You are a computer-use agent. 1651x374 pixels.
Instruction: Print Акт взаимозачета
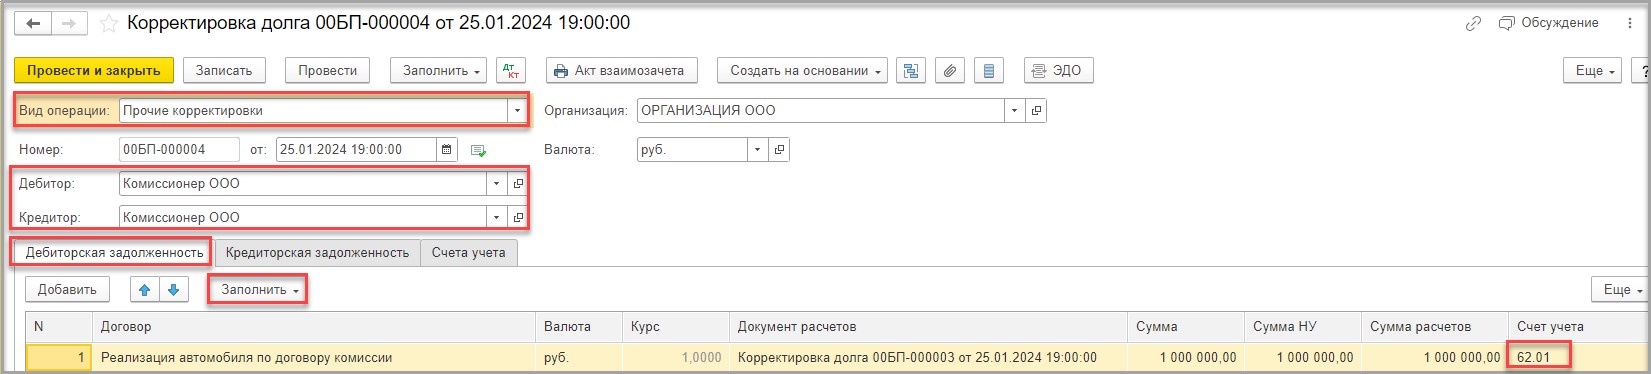tap(621, 70)
